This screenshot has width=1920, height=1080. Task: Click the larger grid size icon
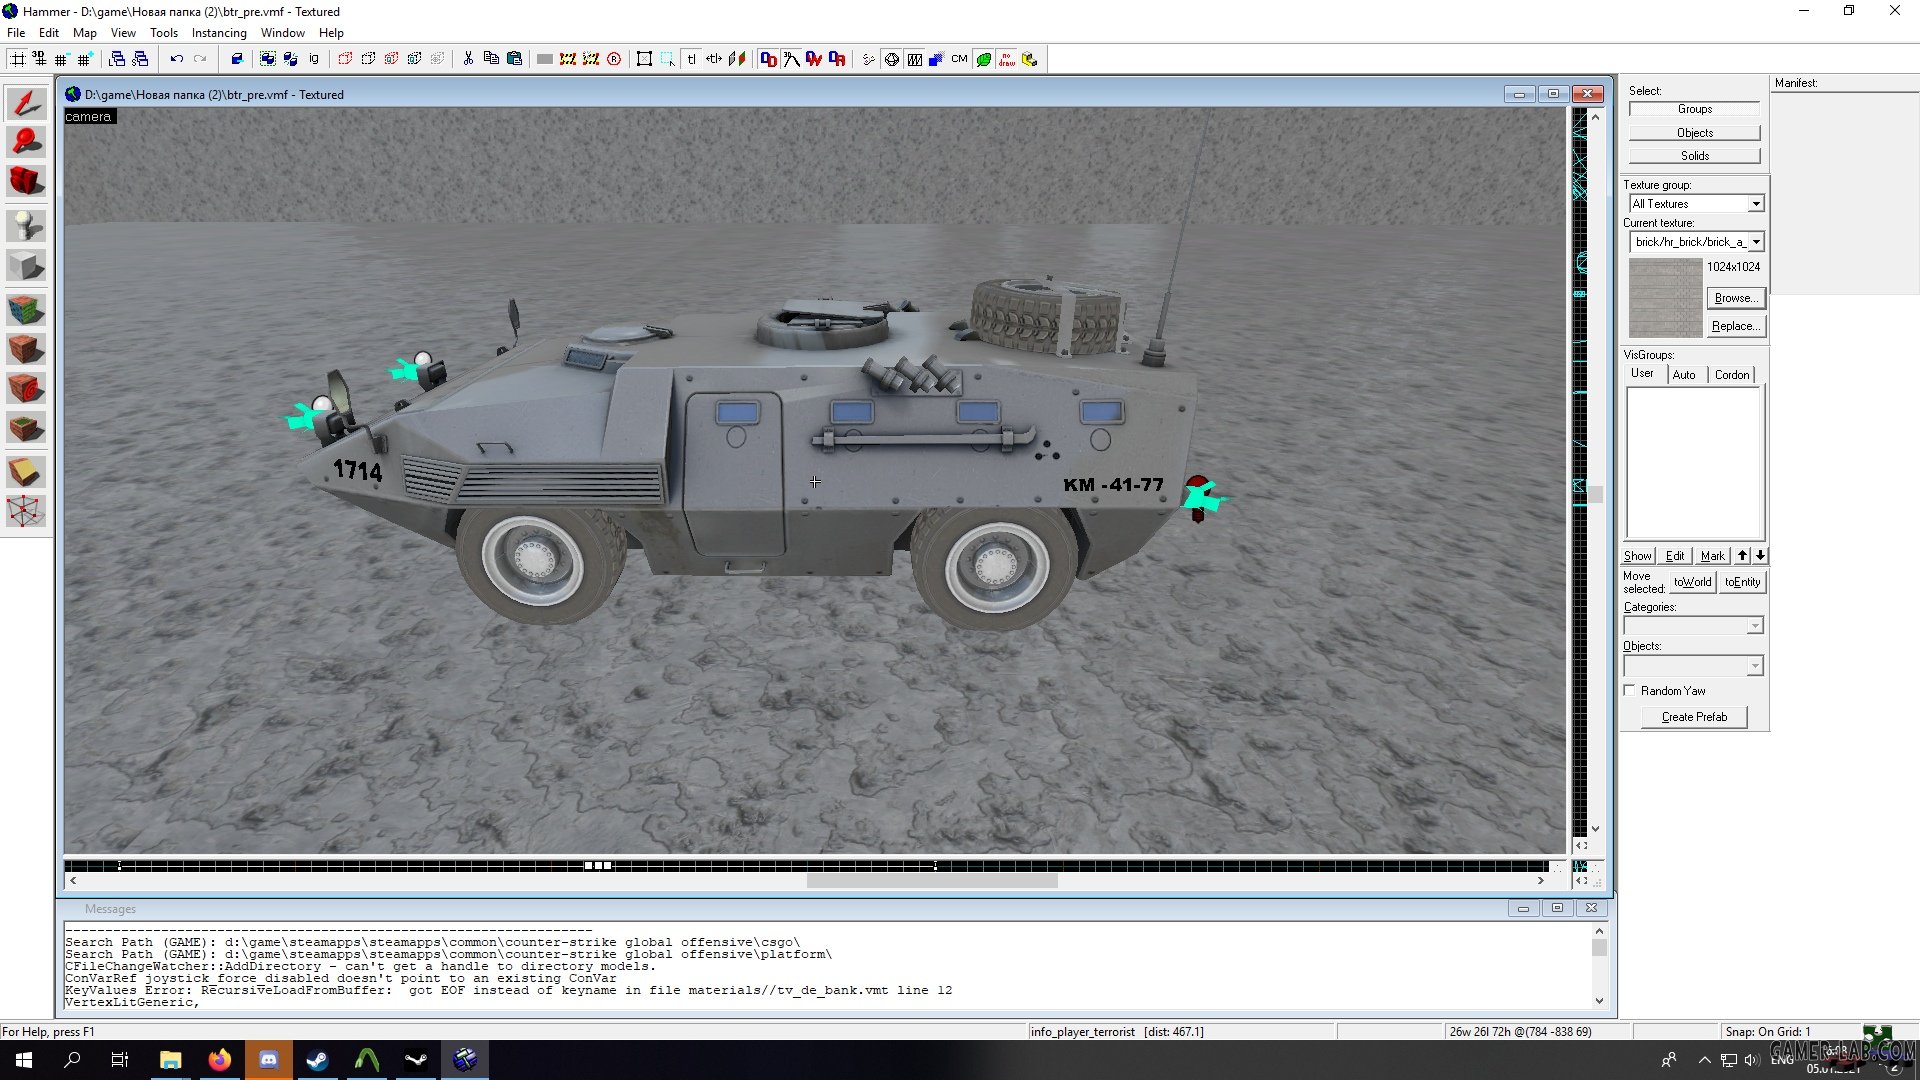click(x=86, y=59)
